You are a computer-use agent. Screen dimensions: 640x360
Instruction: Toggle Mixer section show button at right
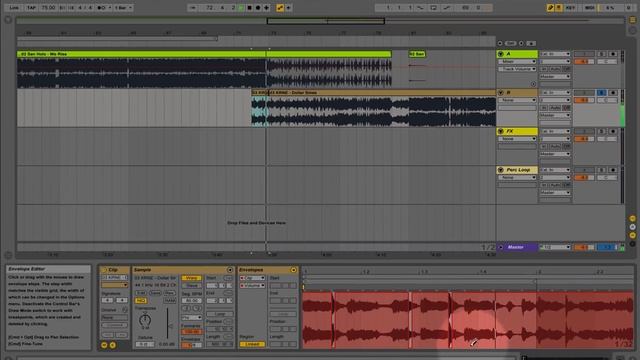pos(633,235)
